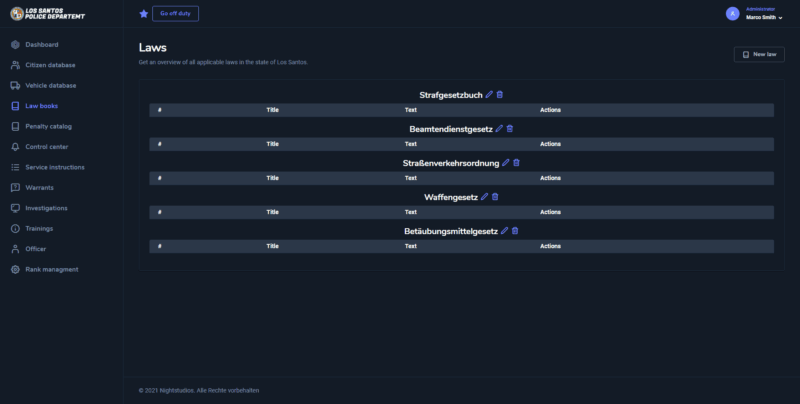
Task: Click the Los Santos Police Department logo
Action: tap(47, 14)
